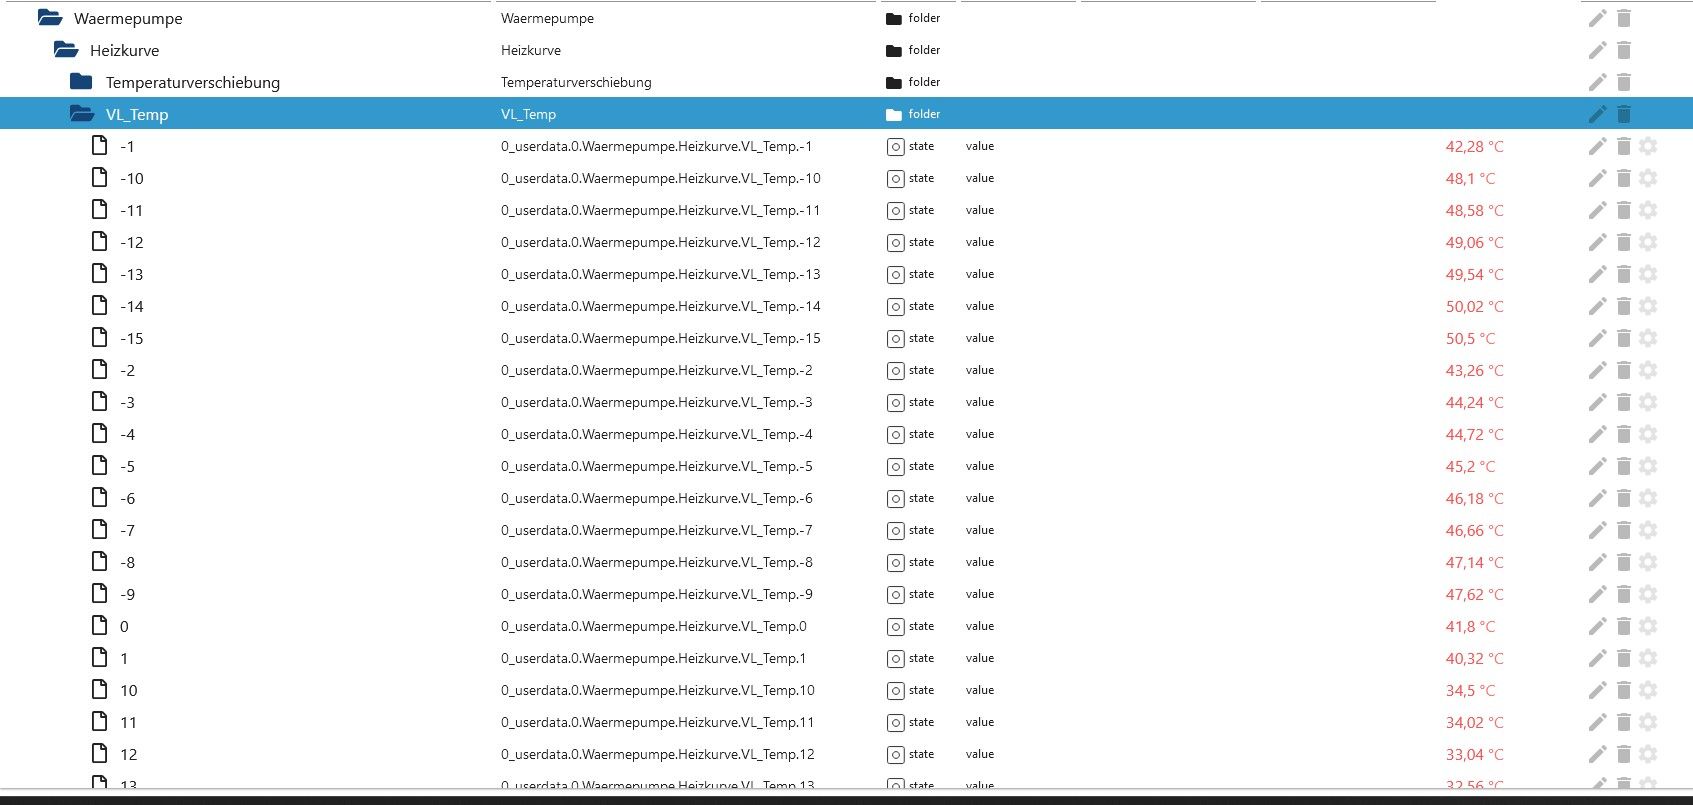Collapse the Heizkurve folder
Screen dimensions: 1693x805
coord(66,49)
